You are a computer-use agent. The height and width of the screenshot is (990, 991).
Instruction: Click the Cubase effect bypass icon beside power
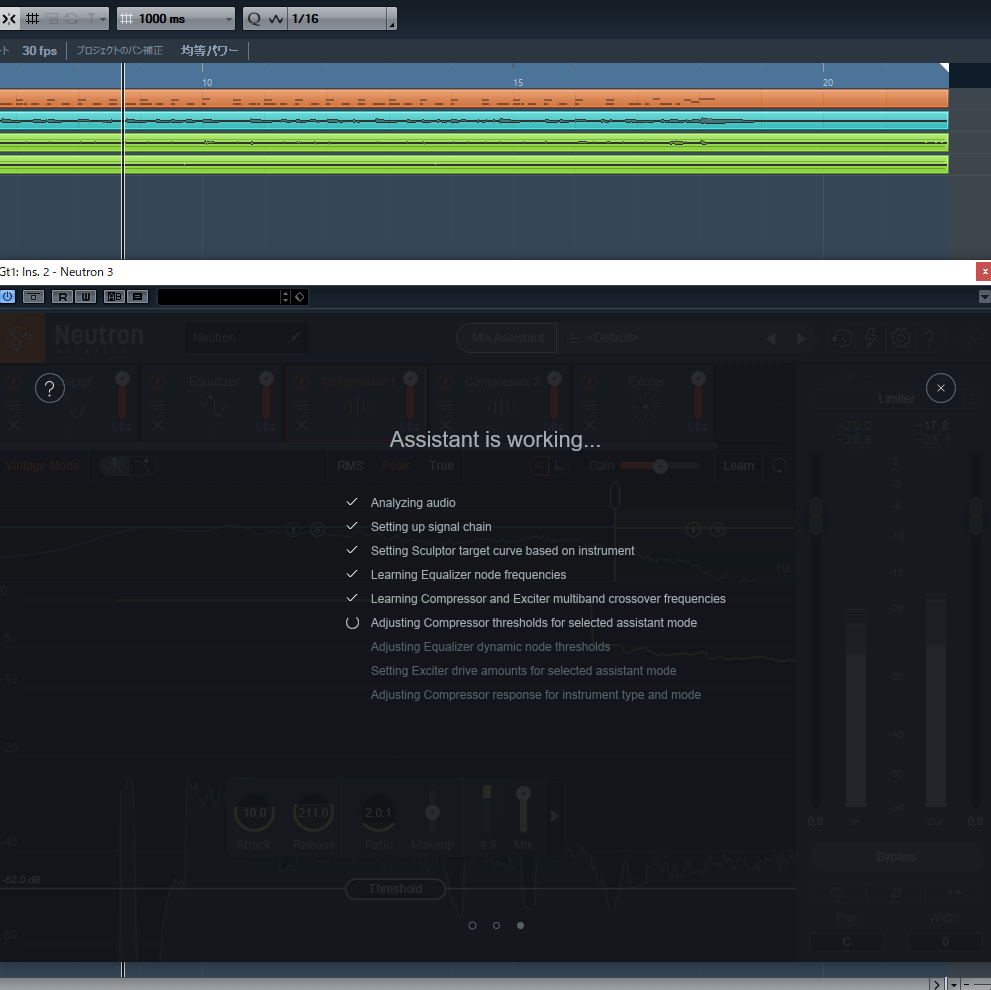pos(33,296)
